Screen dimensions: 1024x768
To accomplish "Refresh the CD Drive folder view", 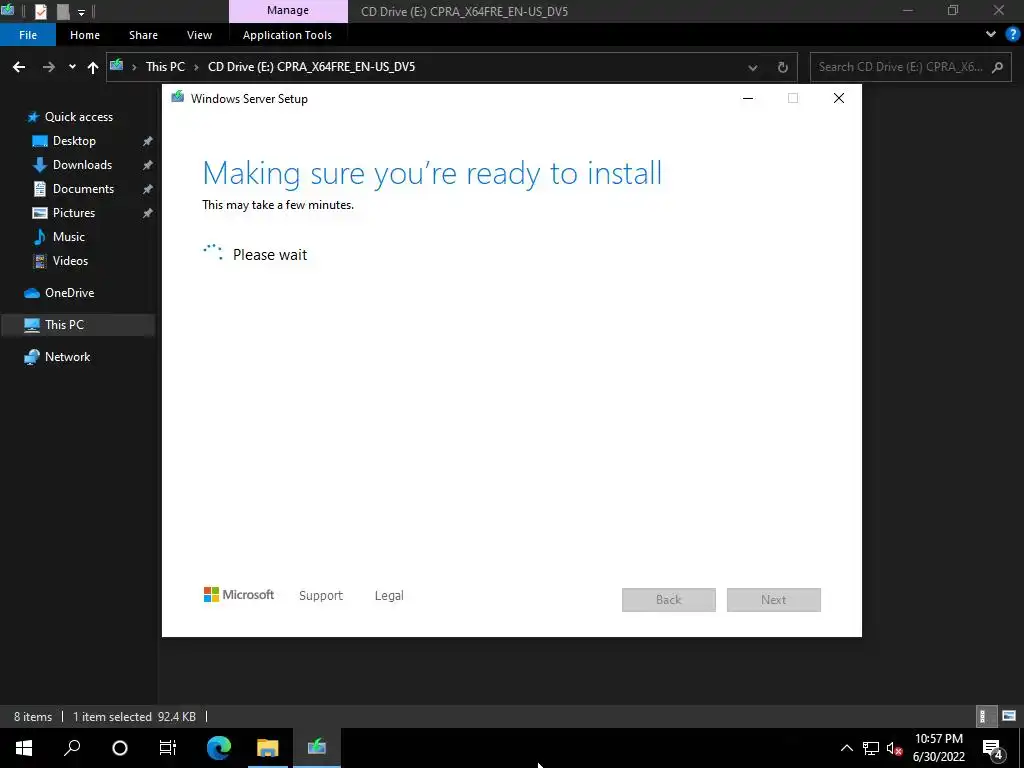I will coord(782,67).
